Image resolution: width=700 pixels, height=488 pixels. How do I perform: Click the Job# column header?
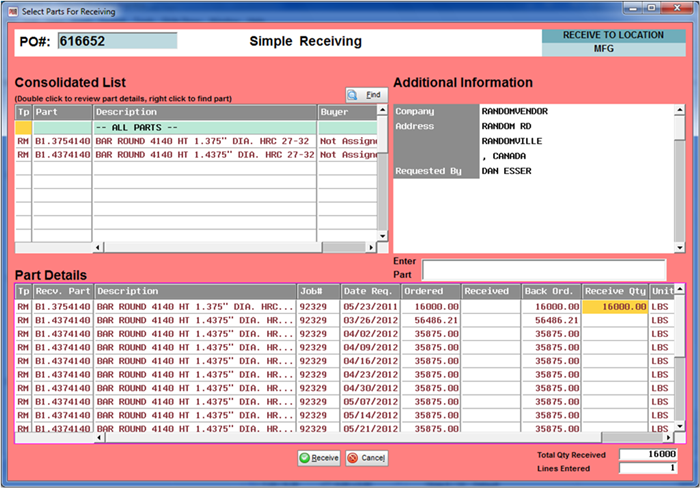pyautogui.click(x=318, y=291)
